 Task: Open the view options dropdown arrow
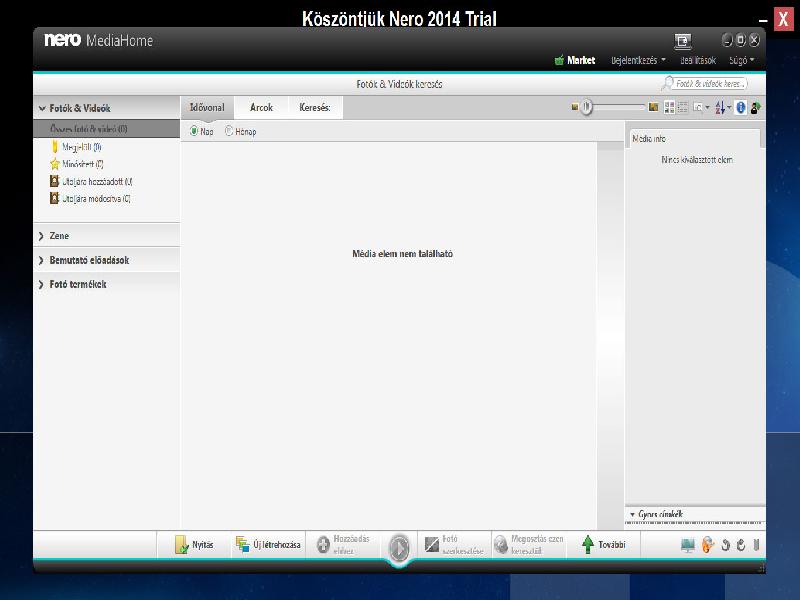pyautogui.click(x=707, y=107)
